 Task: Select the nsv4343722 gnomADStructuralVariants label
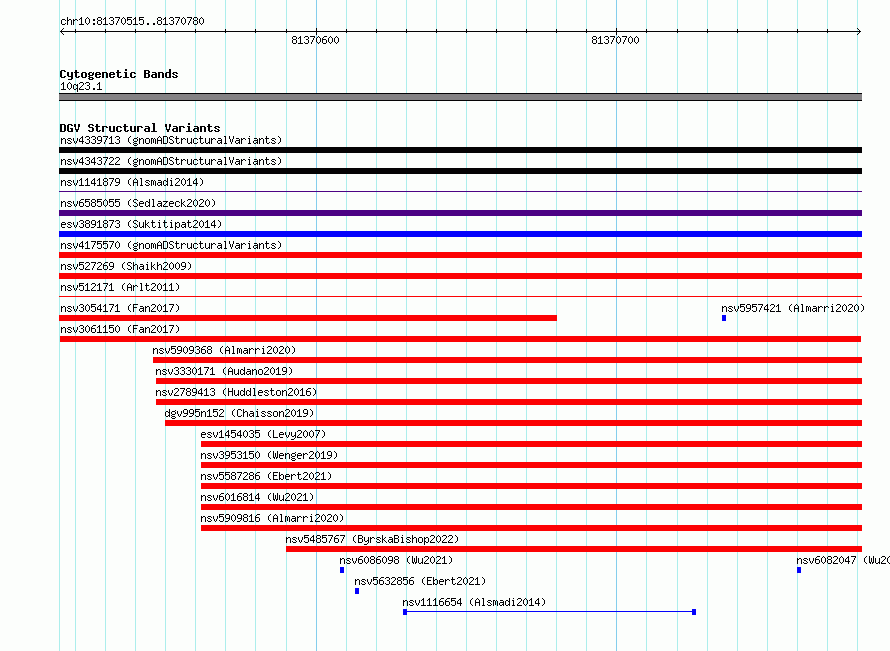[171, 161]
